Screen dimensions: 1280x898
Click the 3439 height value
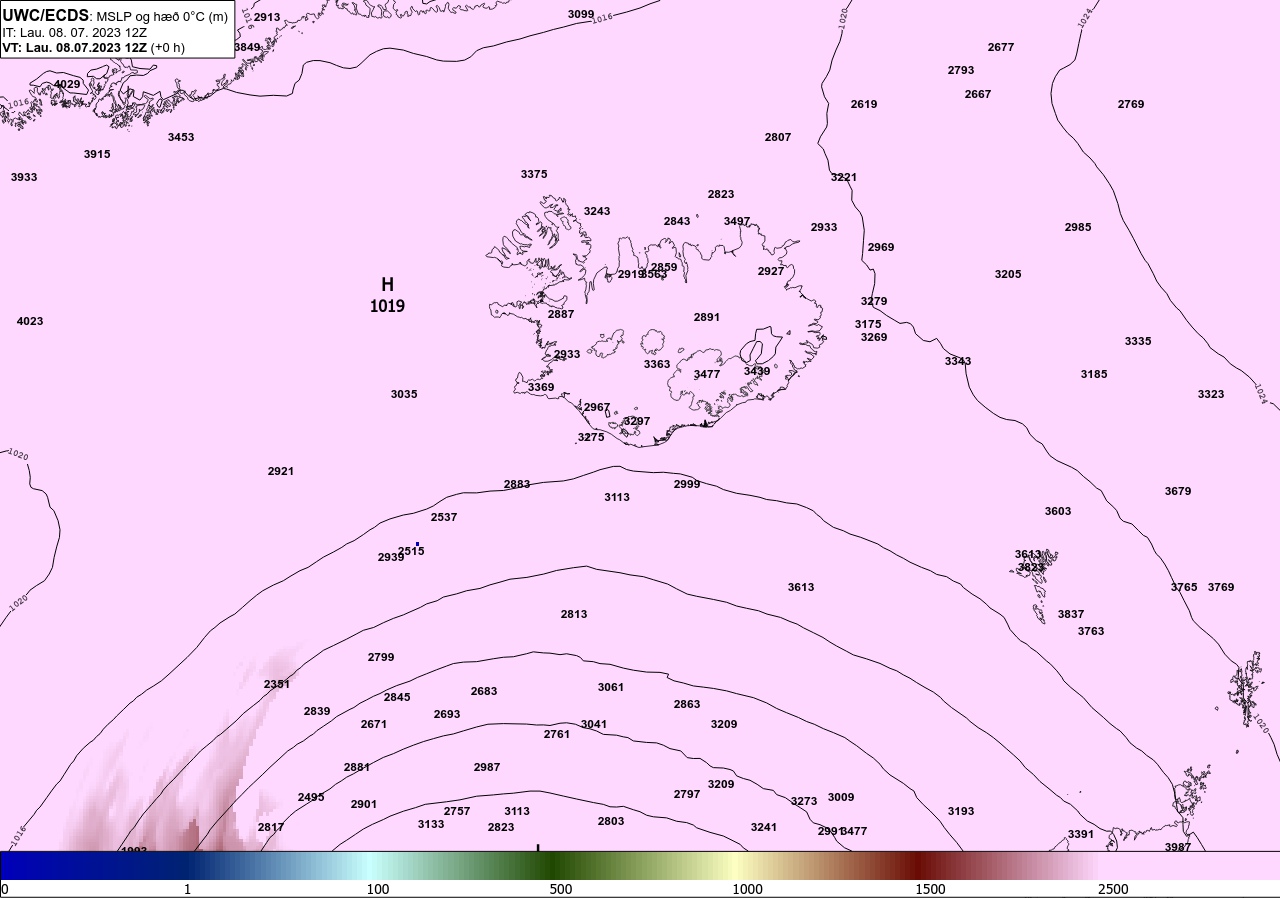[x=757, y=371]
